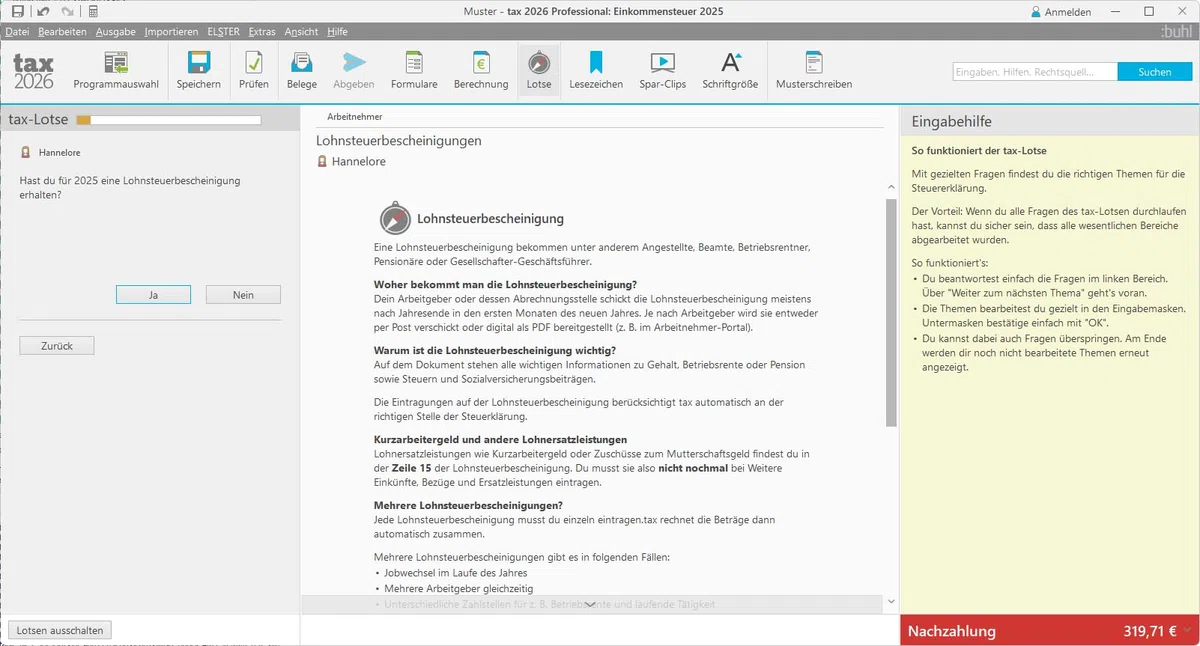Go back with the Zurück button
The image size is (1200, 646).
(57, 345)
